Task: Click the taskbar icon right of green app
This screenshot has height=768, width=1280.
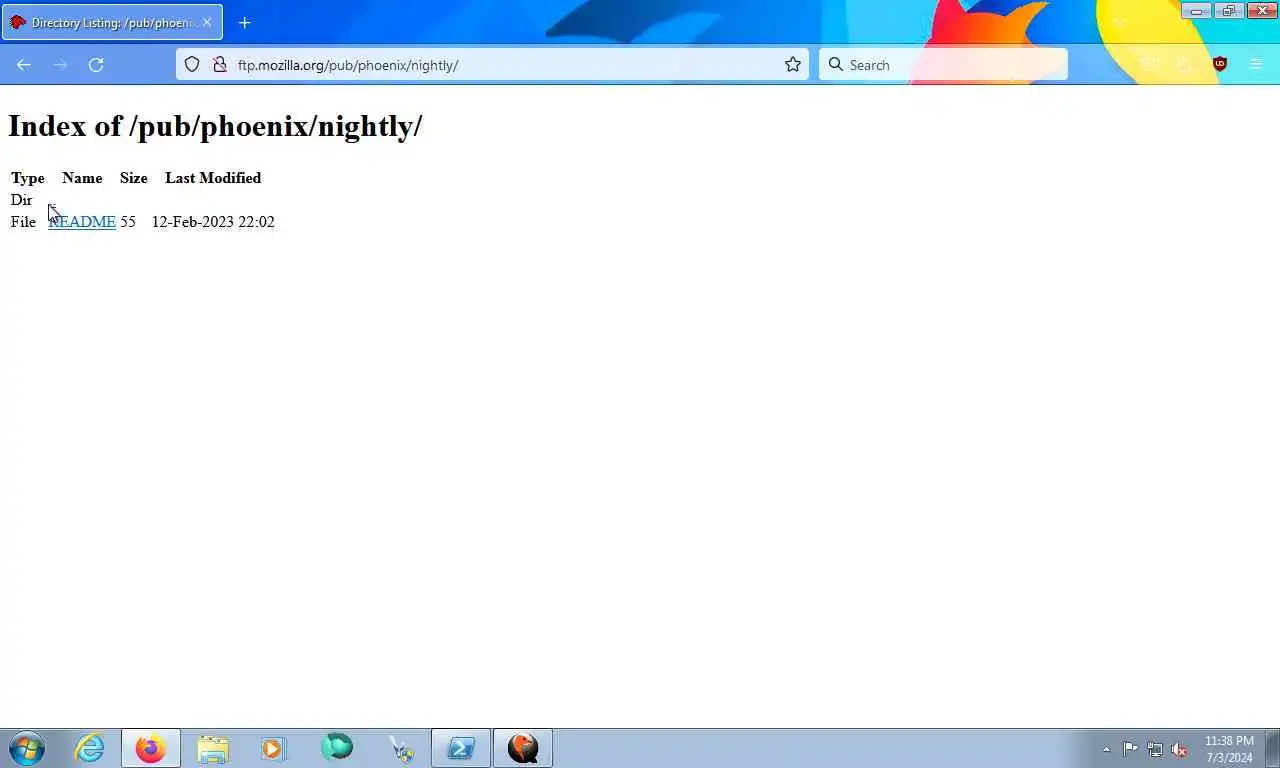Action: pos(401,748)
